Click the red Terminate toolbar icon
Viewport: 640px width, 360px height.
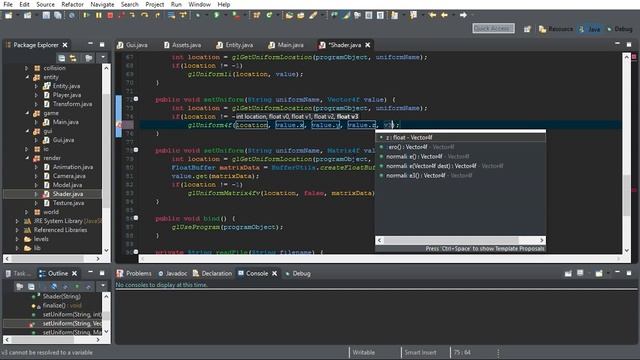click(110, 15)
